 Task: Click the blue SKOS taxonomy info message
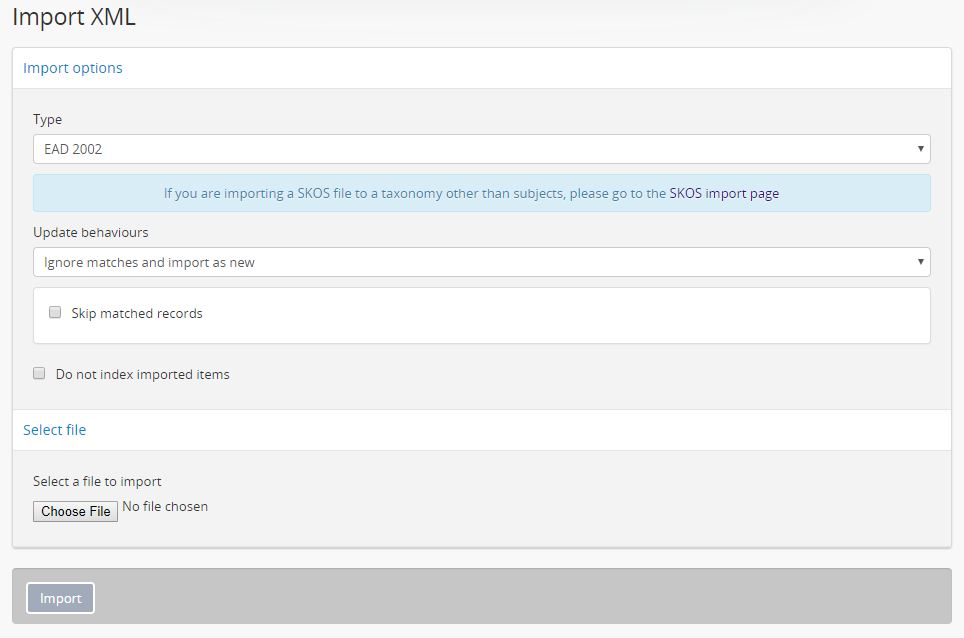(400, 193)
